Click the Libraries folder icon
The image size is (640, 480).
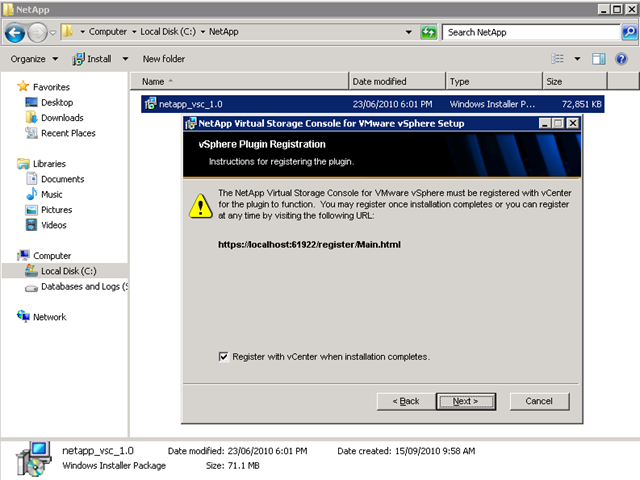tap(23, 163)
